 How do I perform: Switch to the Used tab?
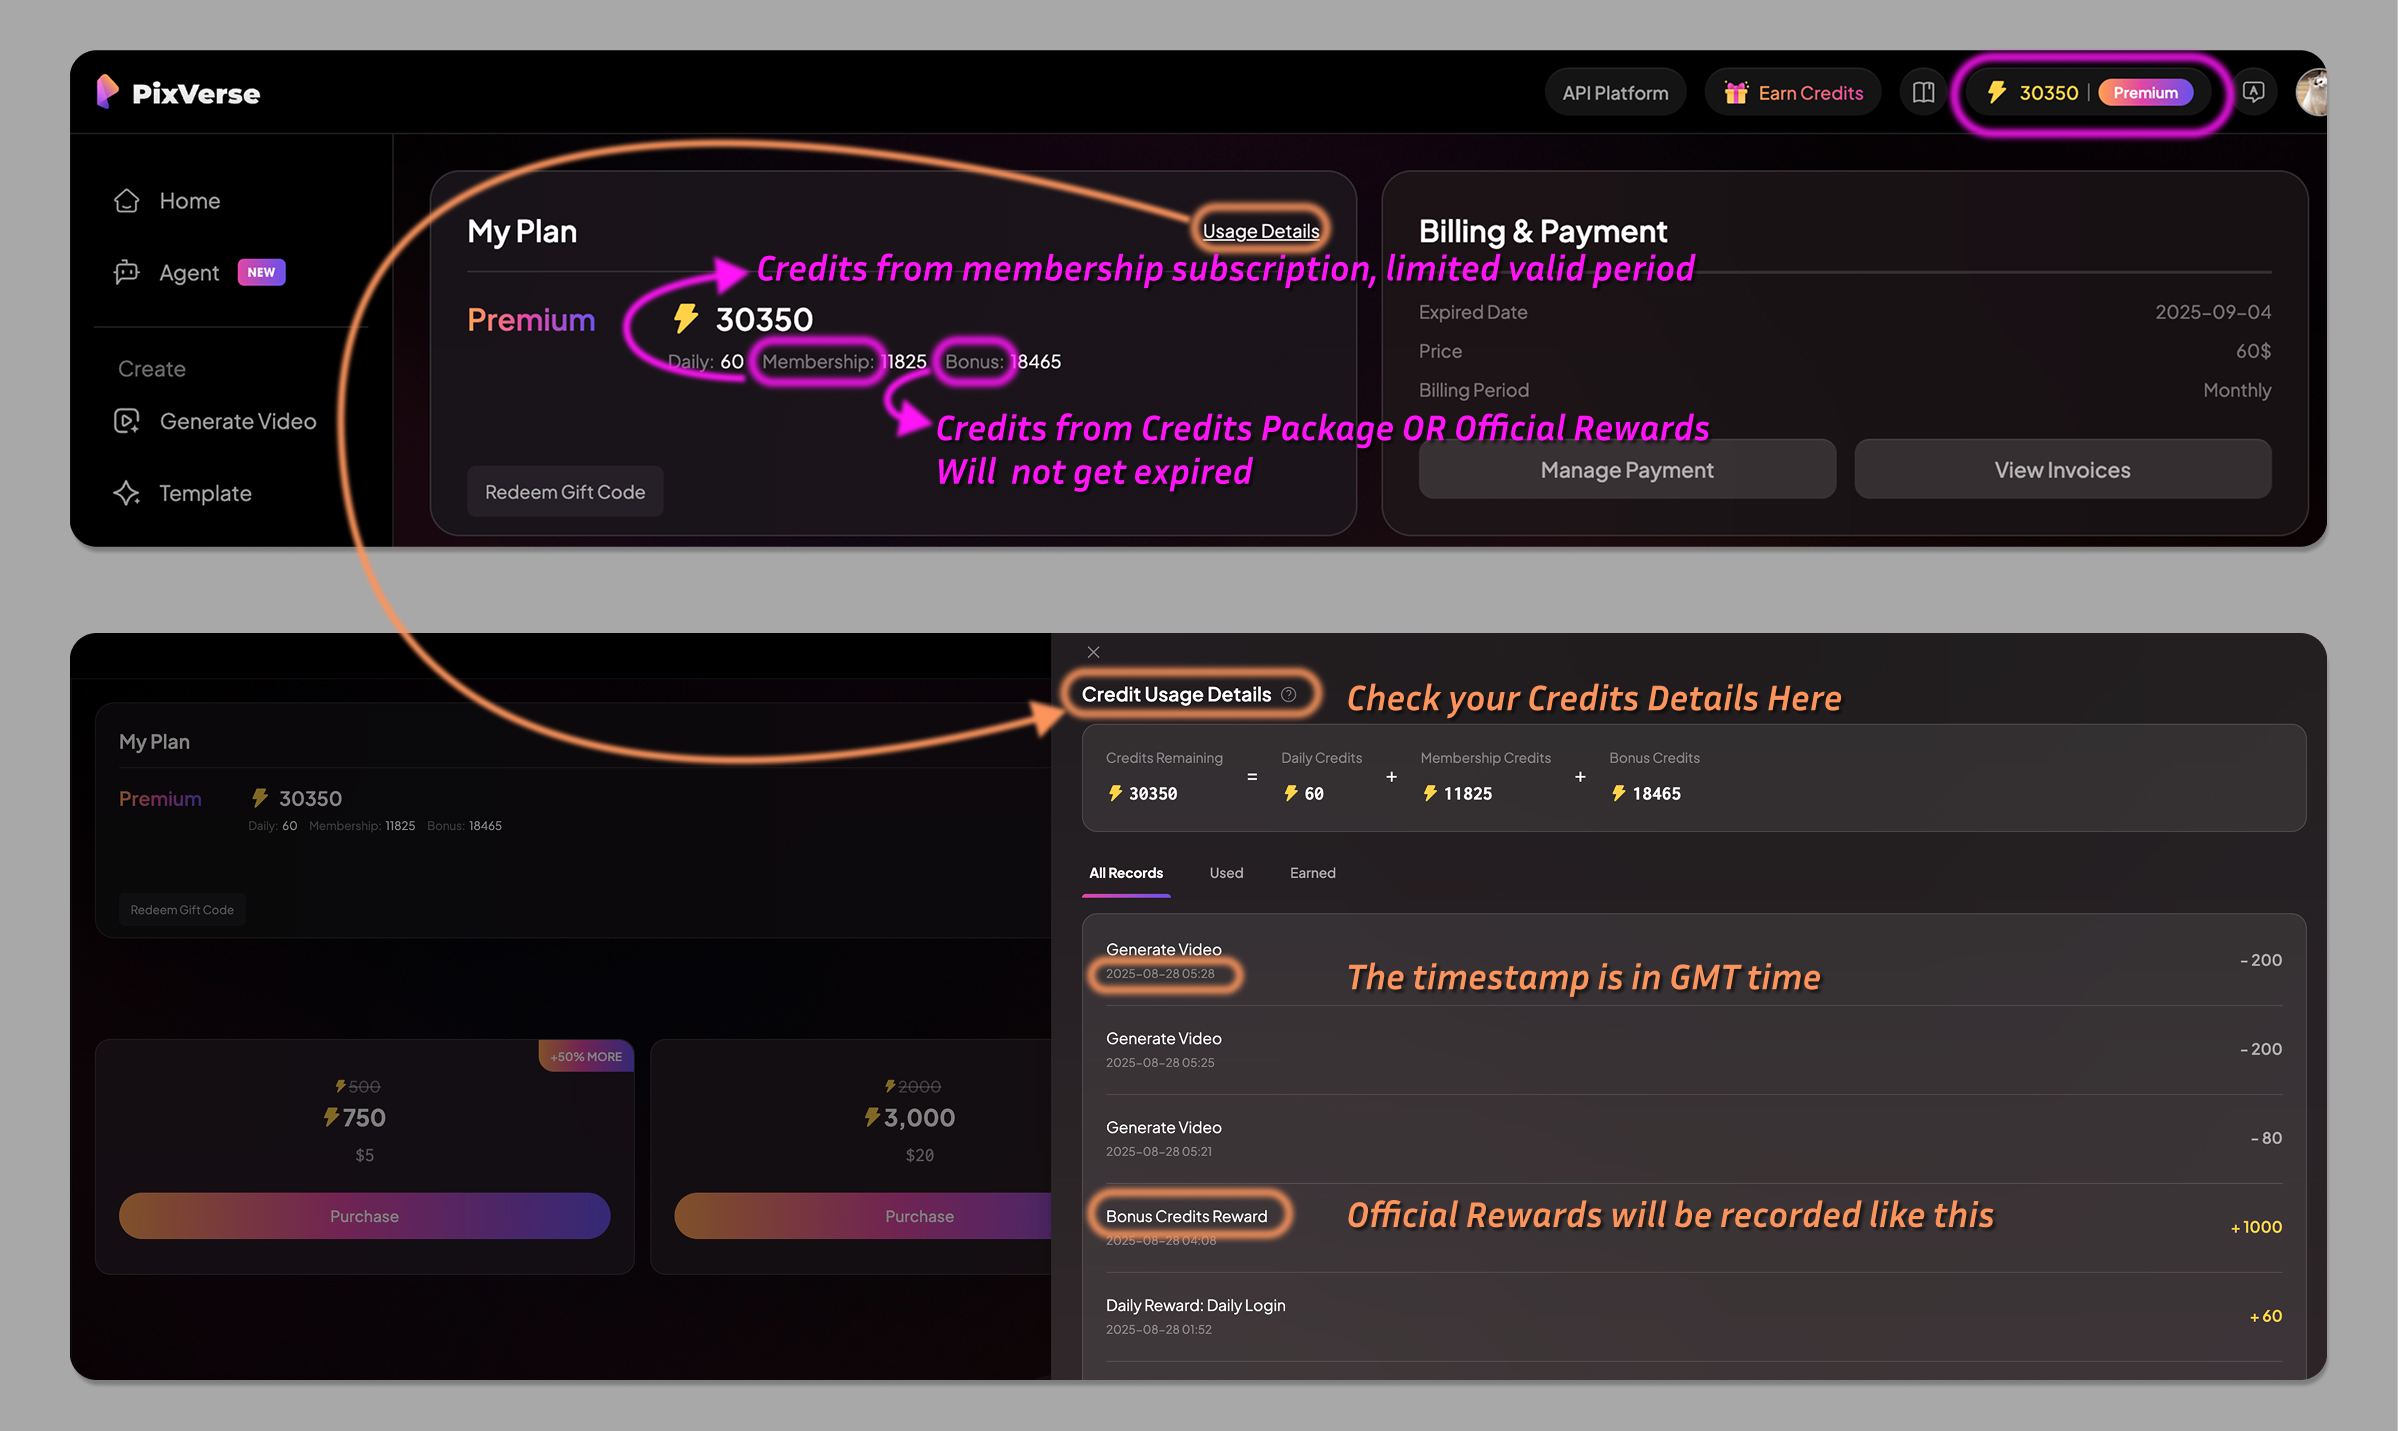1226,872
